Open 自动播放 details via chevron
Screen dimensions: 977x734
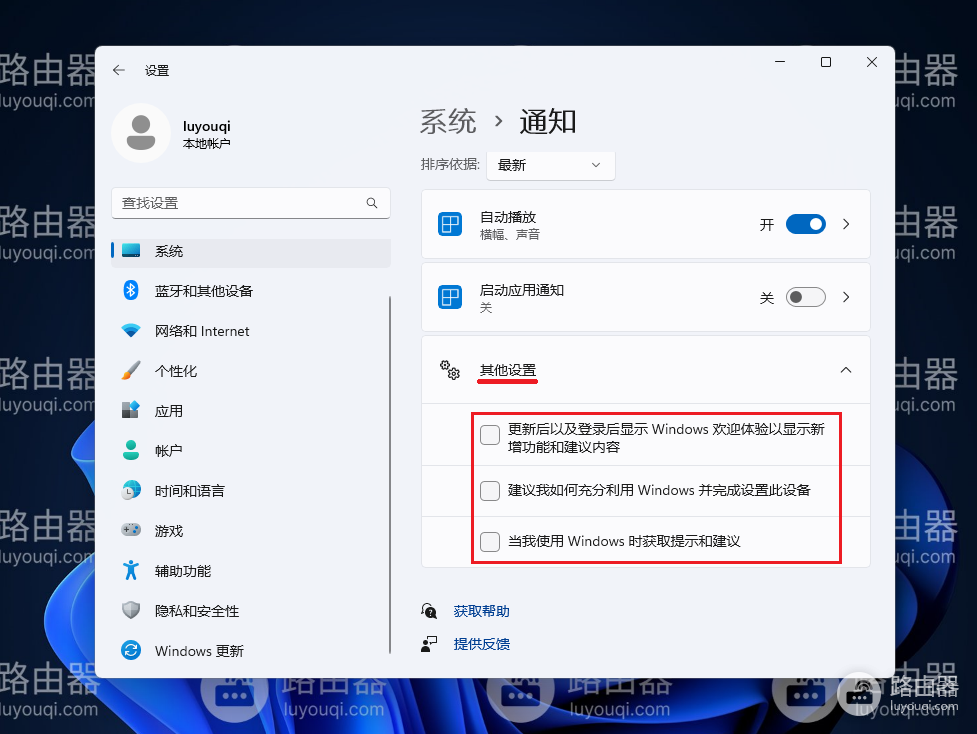pos(846,224)
